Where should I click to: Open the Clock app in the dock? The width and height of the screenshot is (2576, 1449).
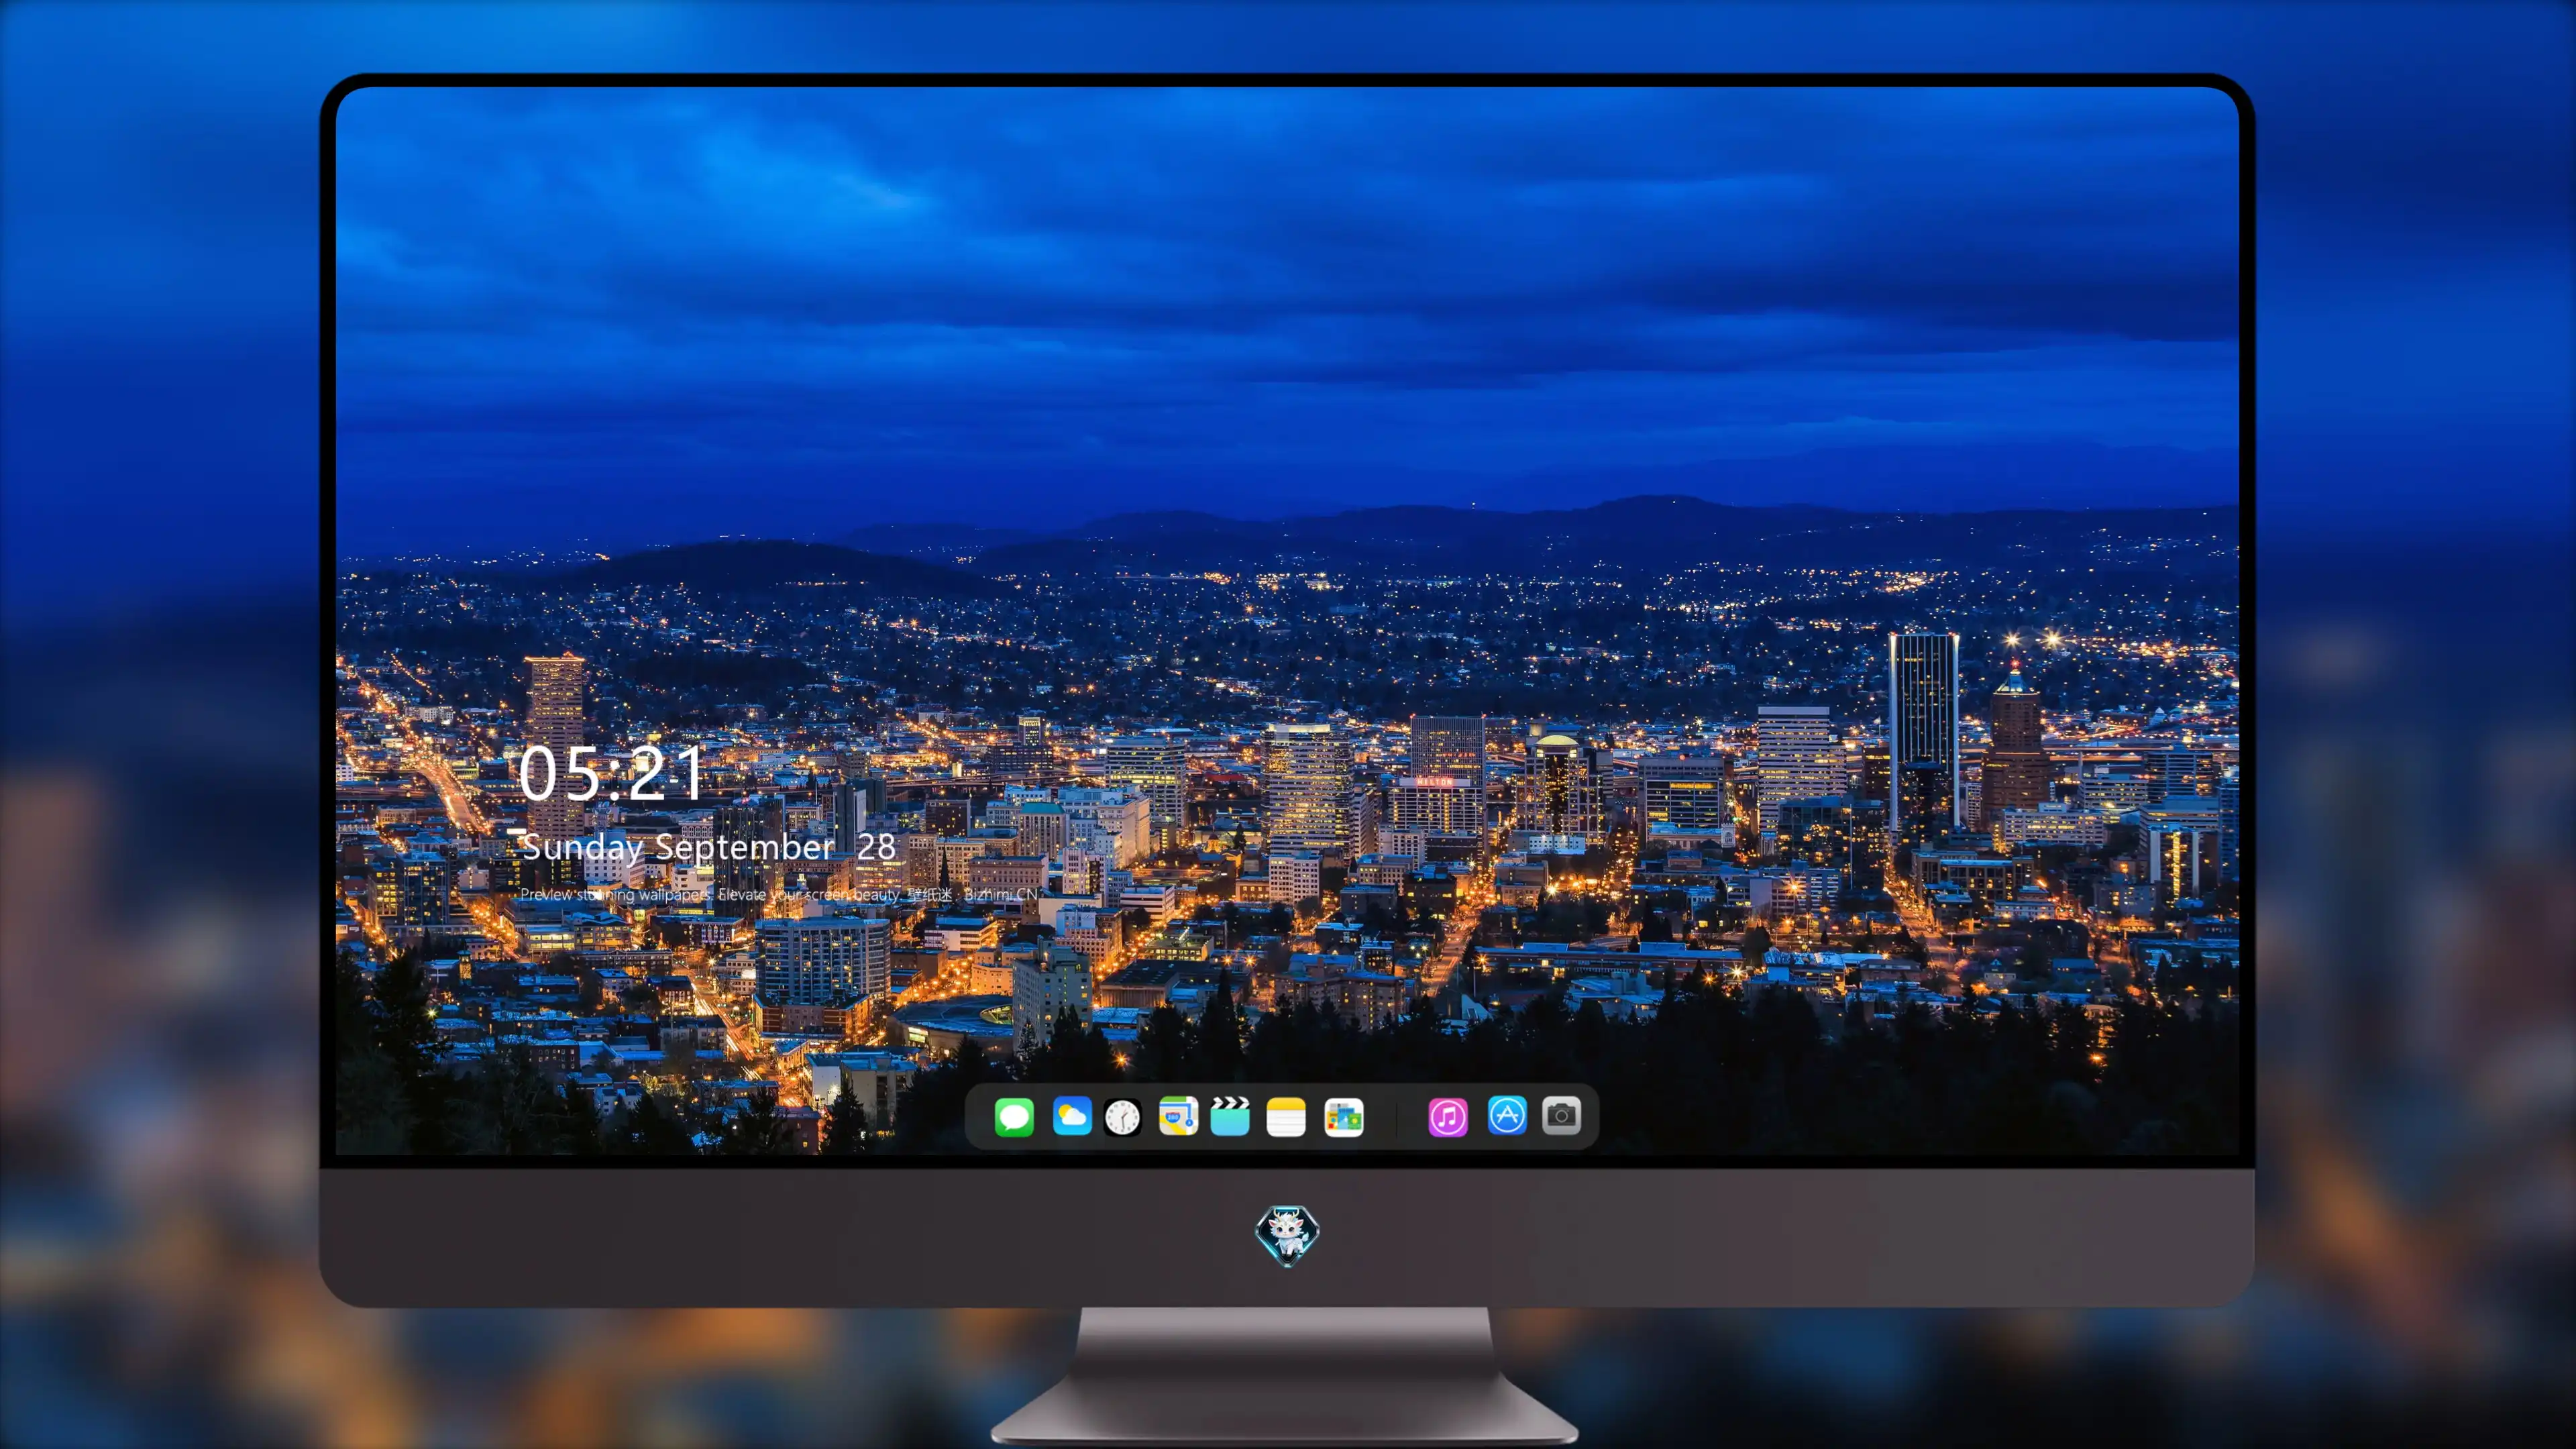1122,1117
